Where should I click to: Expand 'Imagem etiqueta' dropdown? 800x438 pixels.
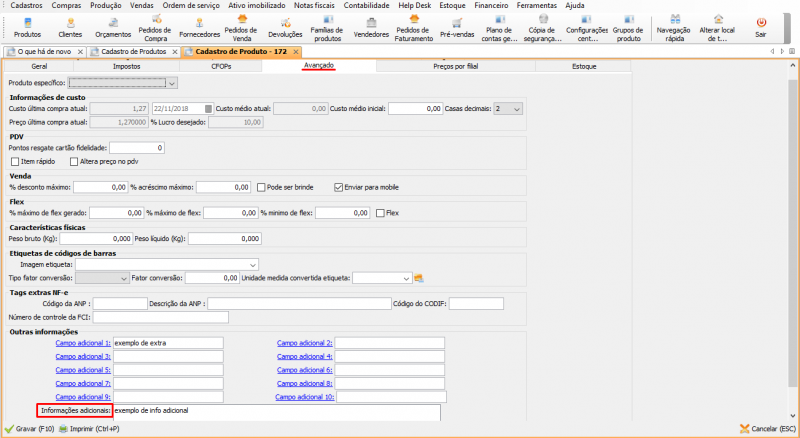click(x=253, y=265)
